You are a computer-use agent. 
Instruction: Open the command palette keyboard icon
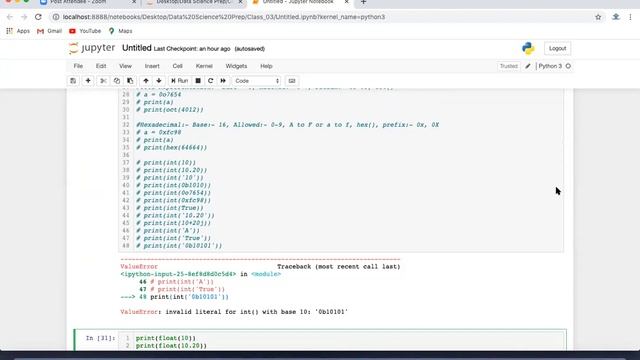tap(292, 81)
